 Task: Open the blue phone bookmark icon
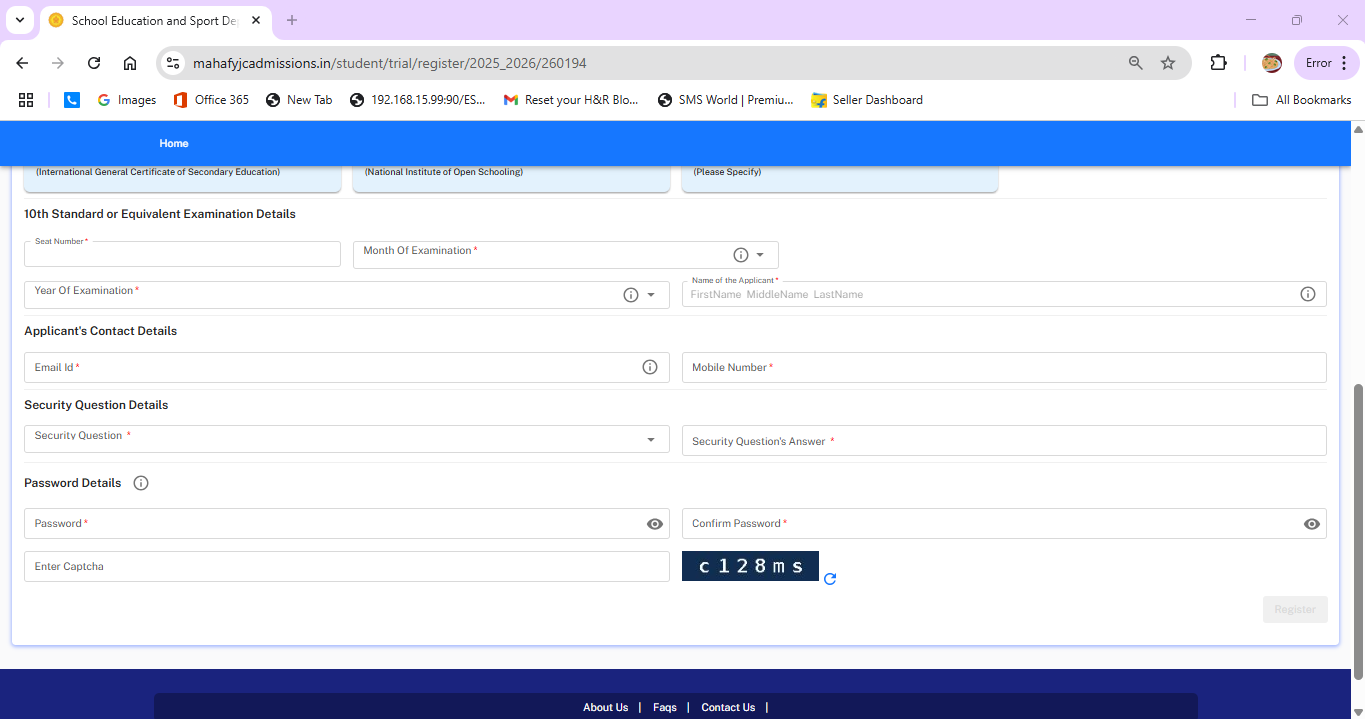click(x=71, y=100)
